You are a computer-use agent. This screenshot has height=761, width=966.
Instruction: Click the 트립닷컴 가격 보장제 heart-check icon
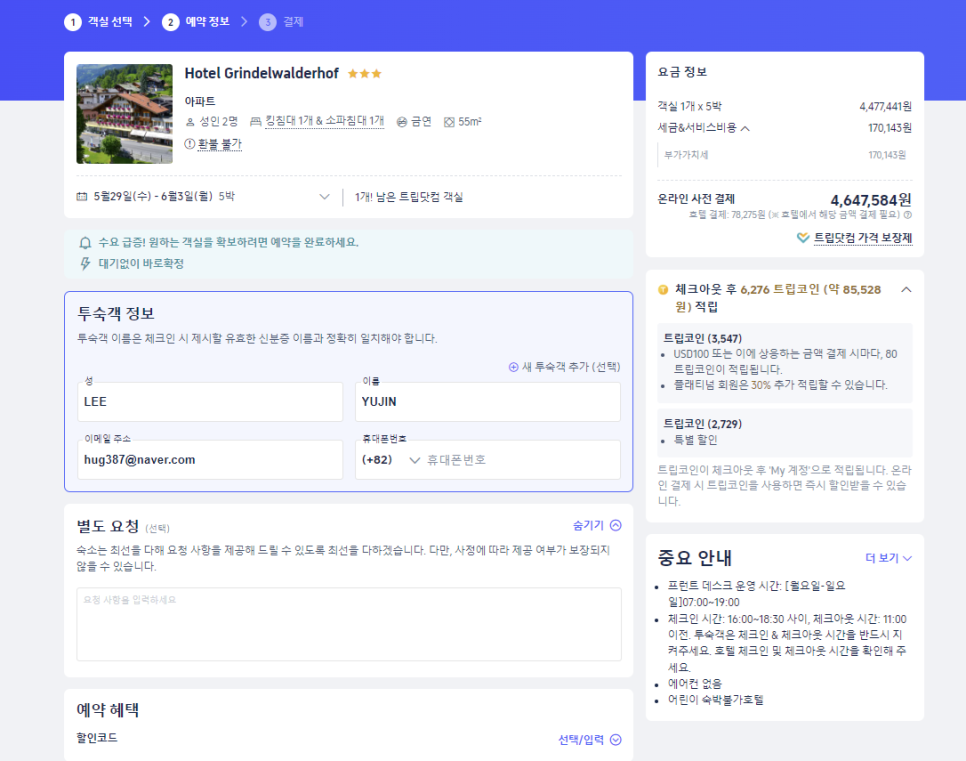point(803,238)
